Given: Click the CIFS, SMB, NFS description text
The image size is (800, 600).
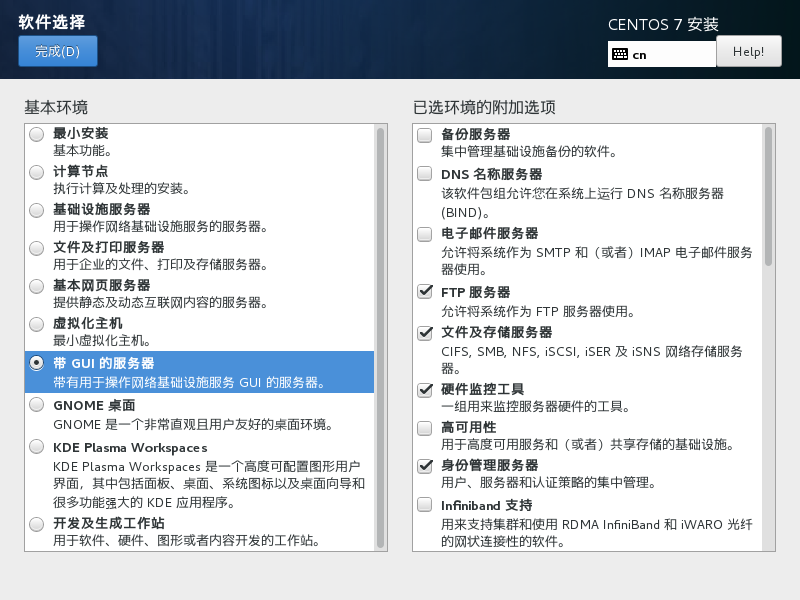Looking at the screenshot, I should (592, 360).
